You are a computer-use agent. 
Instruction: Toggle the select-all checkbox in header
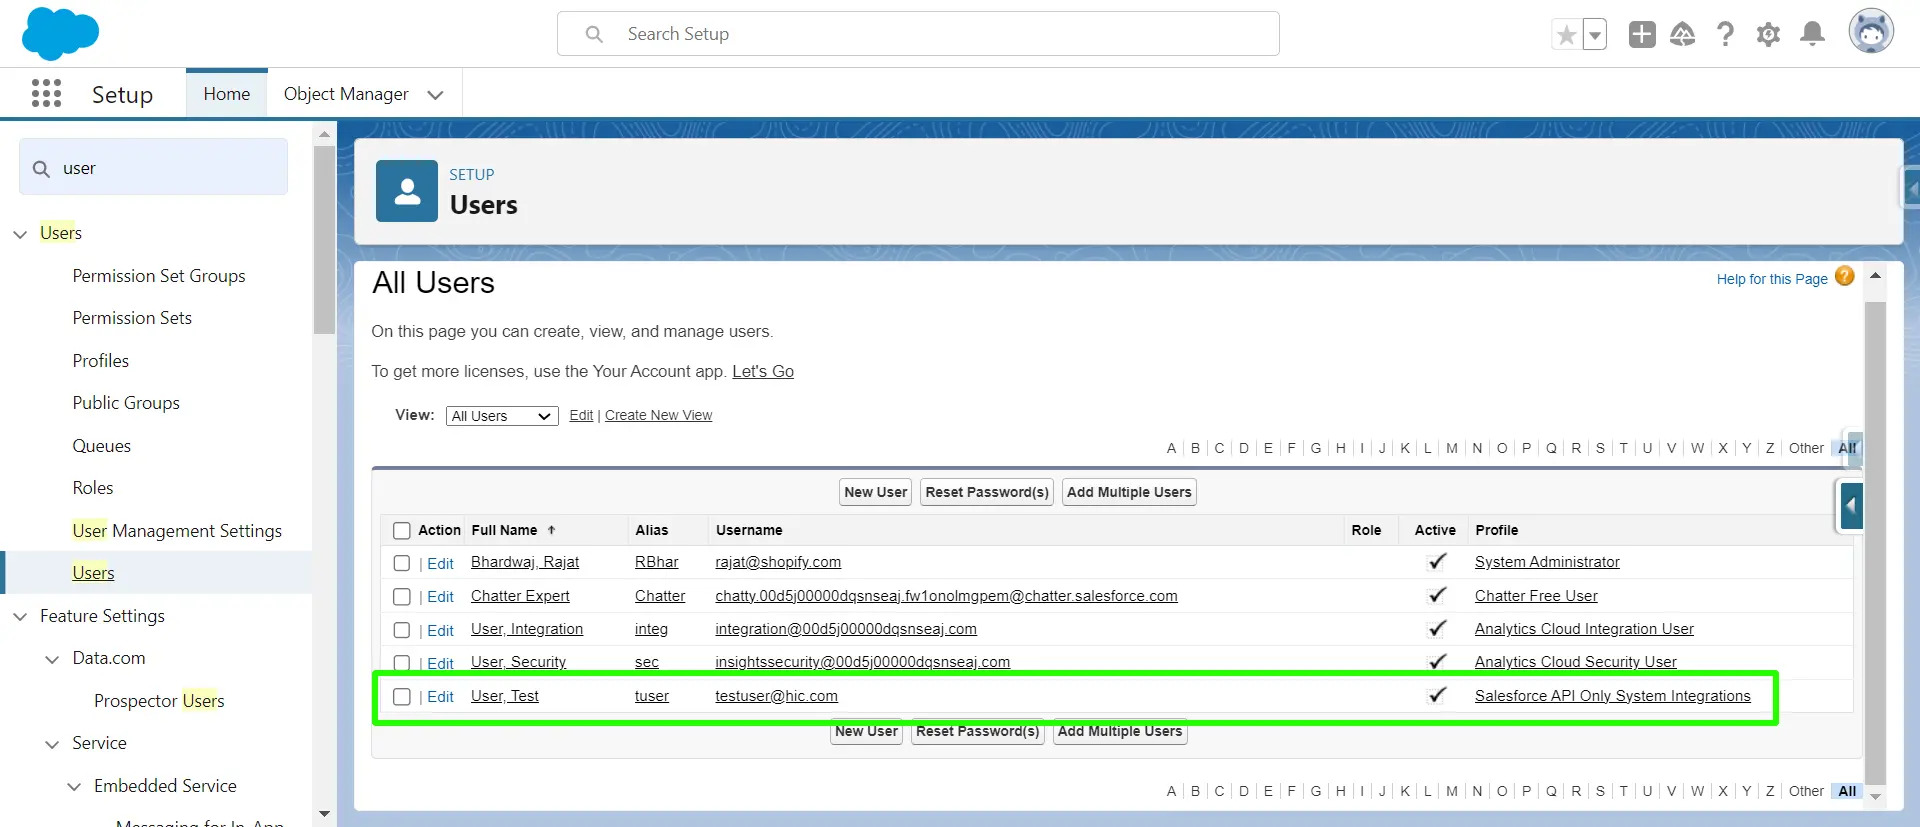pyautogui.click(x=402, y=531)
